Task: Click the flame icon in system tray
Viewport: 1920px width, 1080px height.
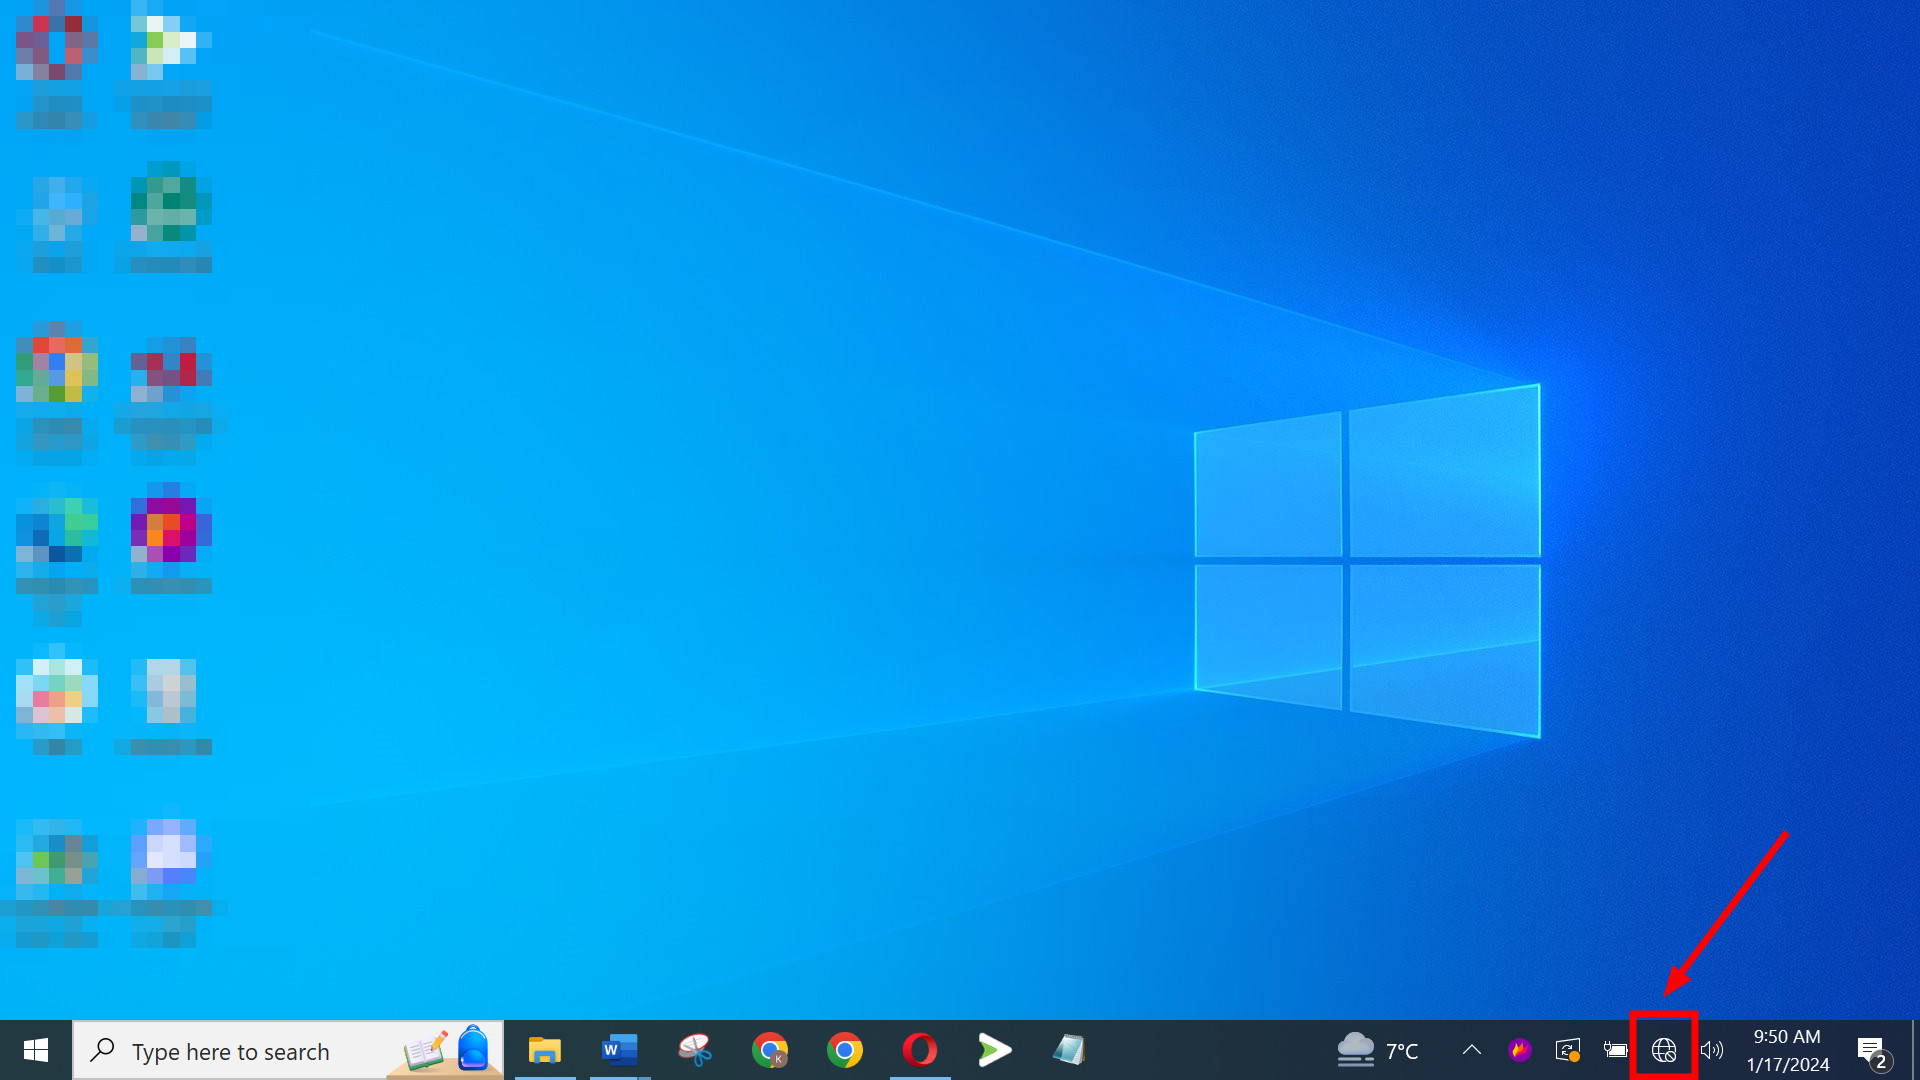Action: pos(1521,1051)
